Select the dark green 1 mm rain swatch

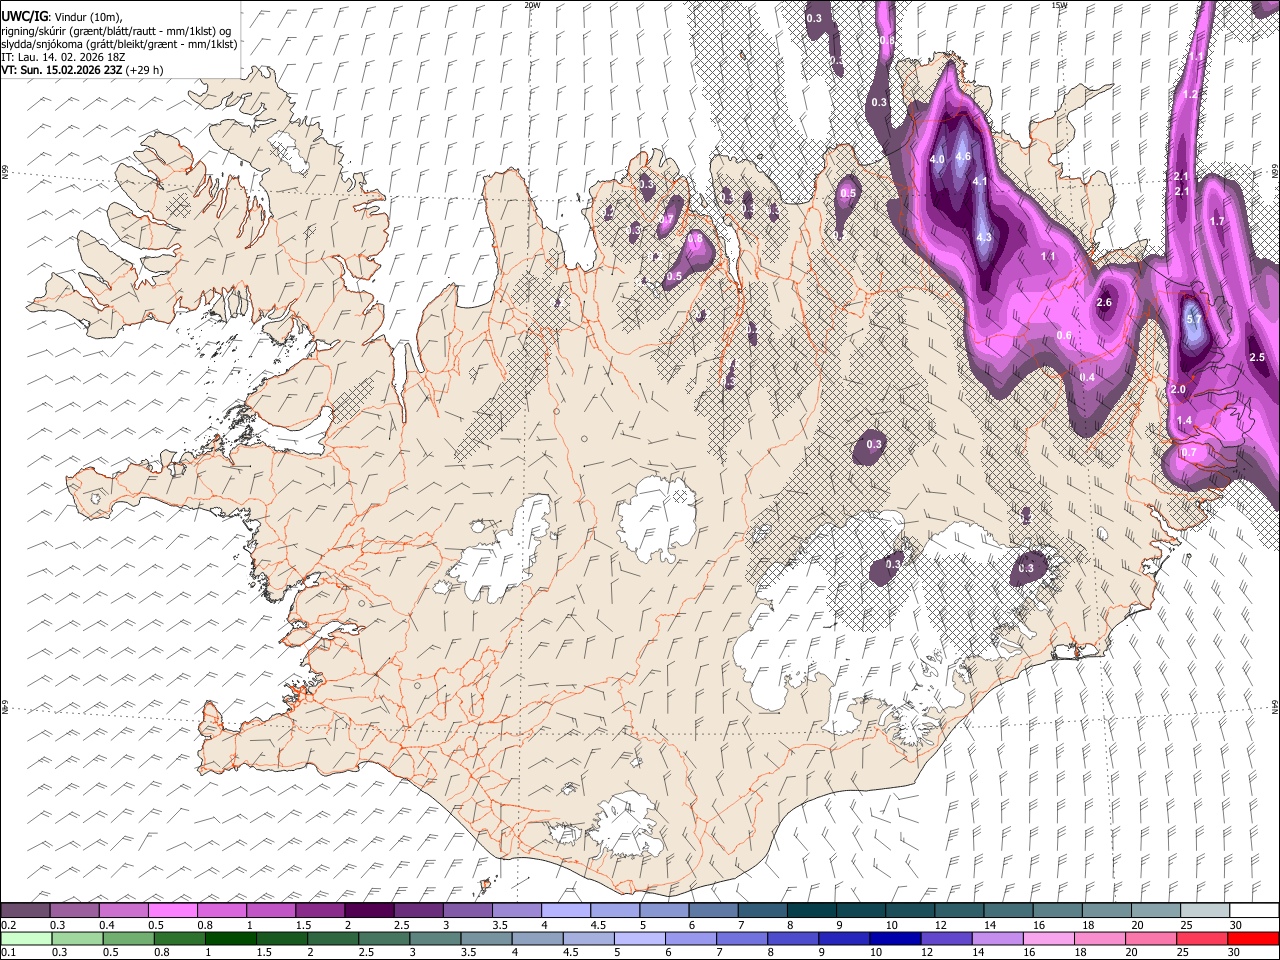tap(230, 938)
